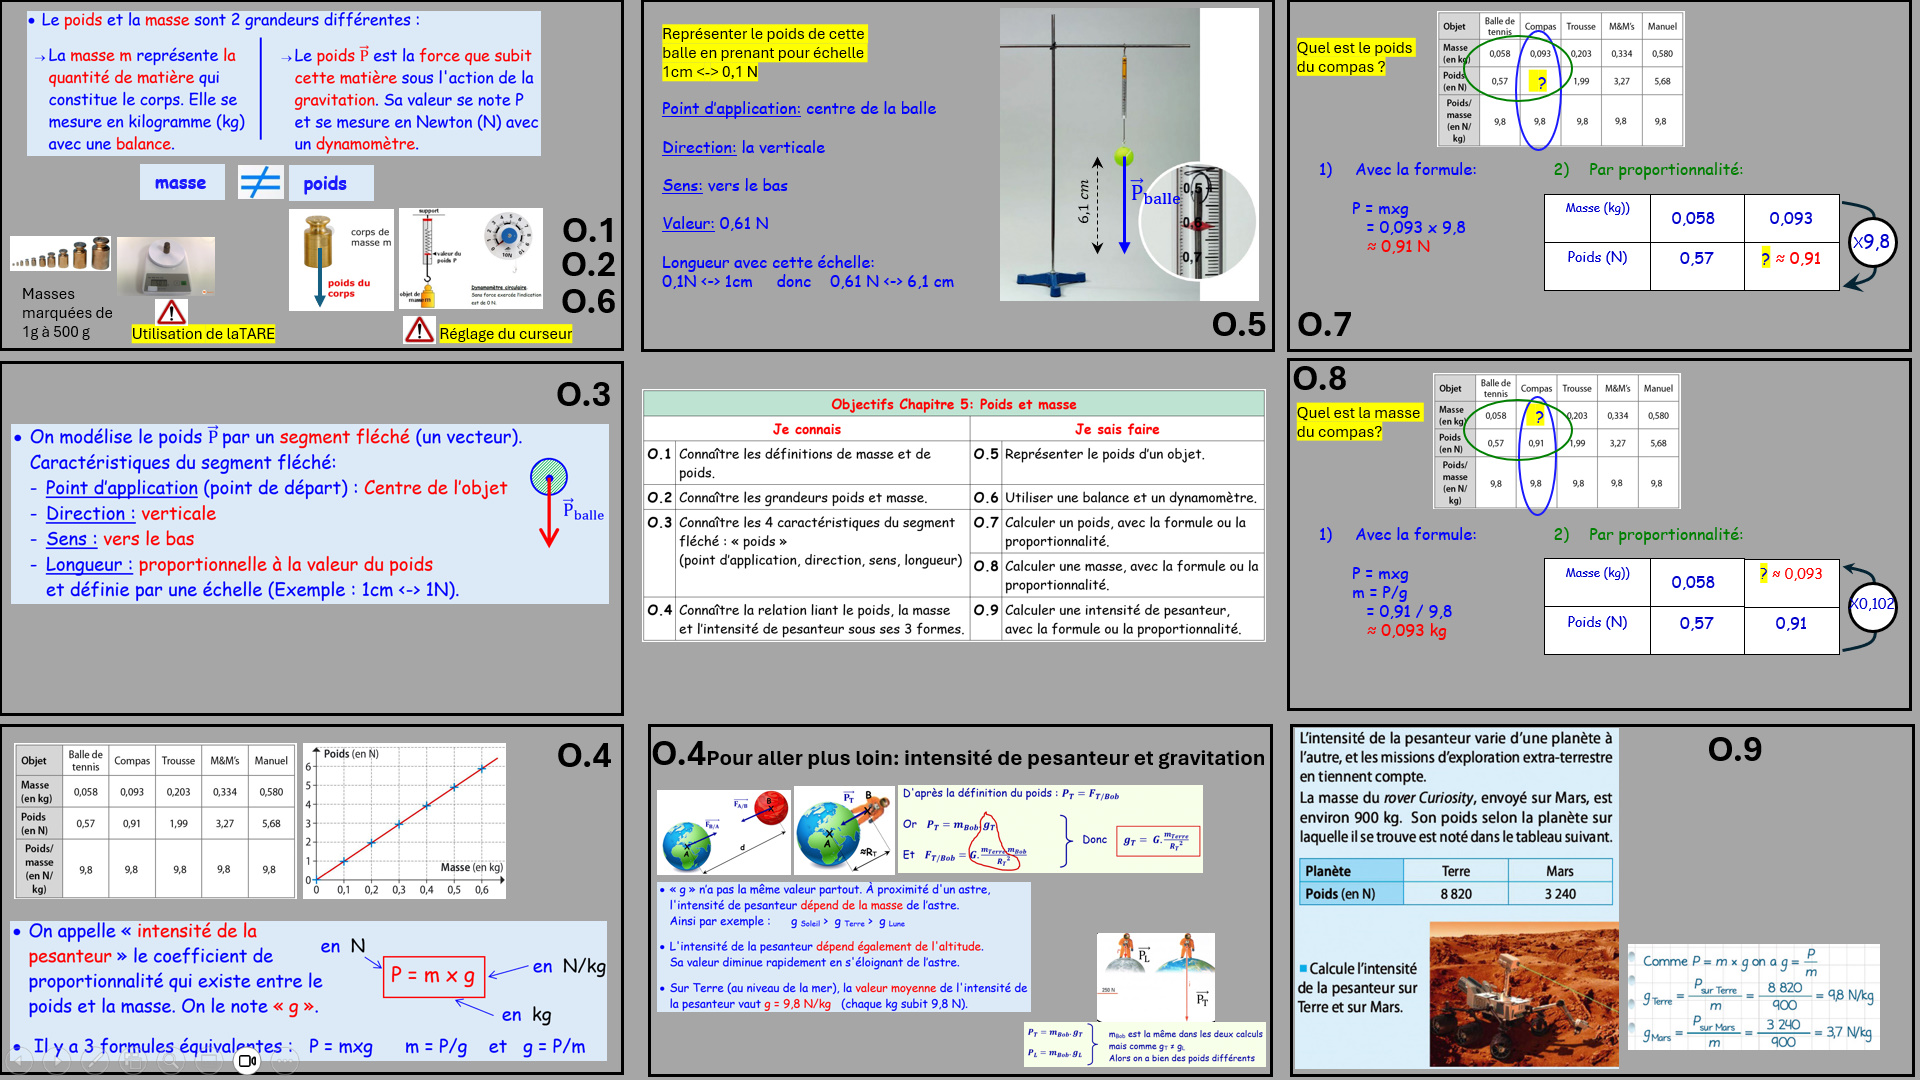Click the circular dynamometer illustration
Image resolution: width=1920 pixels, height=1080 pixels.
pos(508,237)
